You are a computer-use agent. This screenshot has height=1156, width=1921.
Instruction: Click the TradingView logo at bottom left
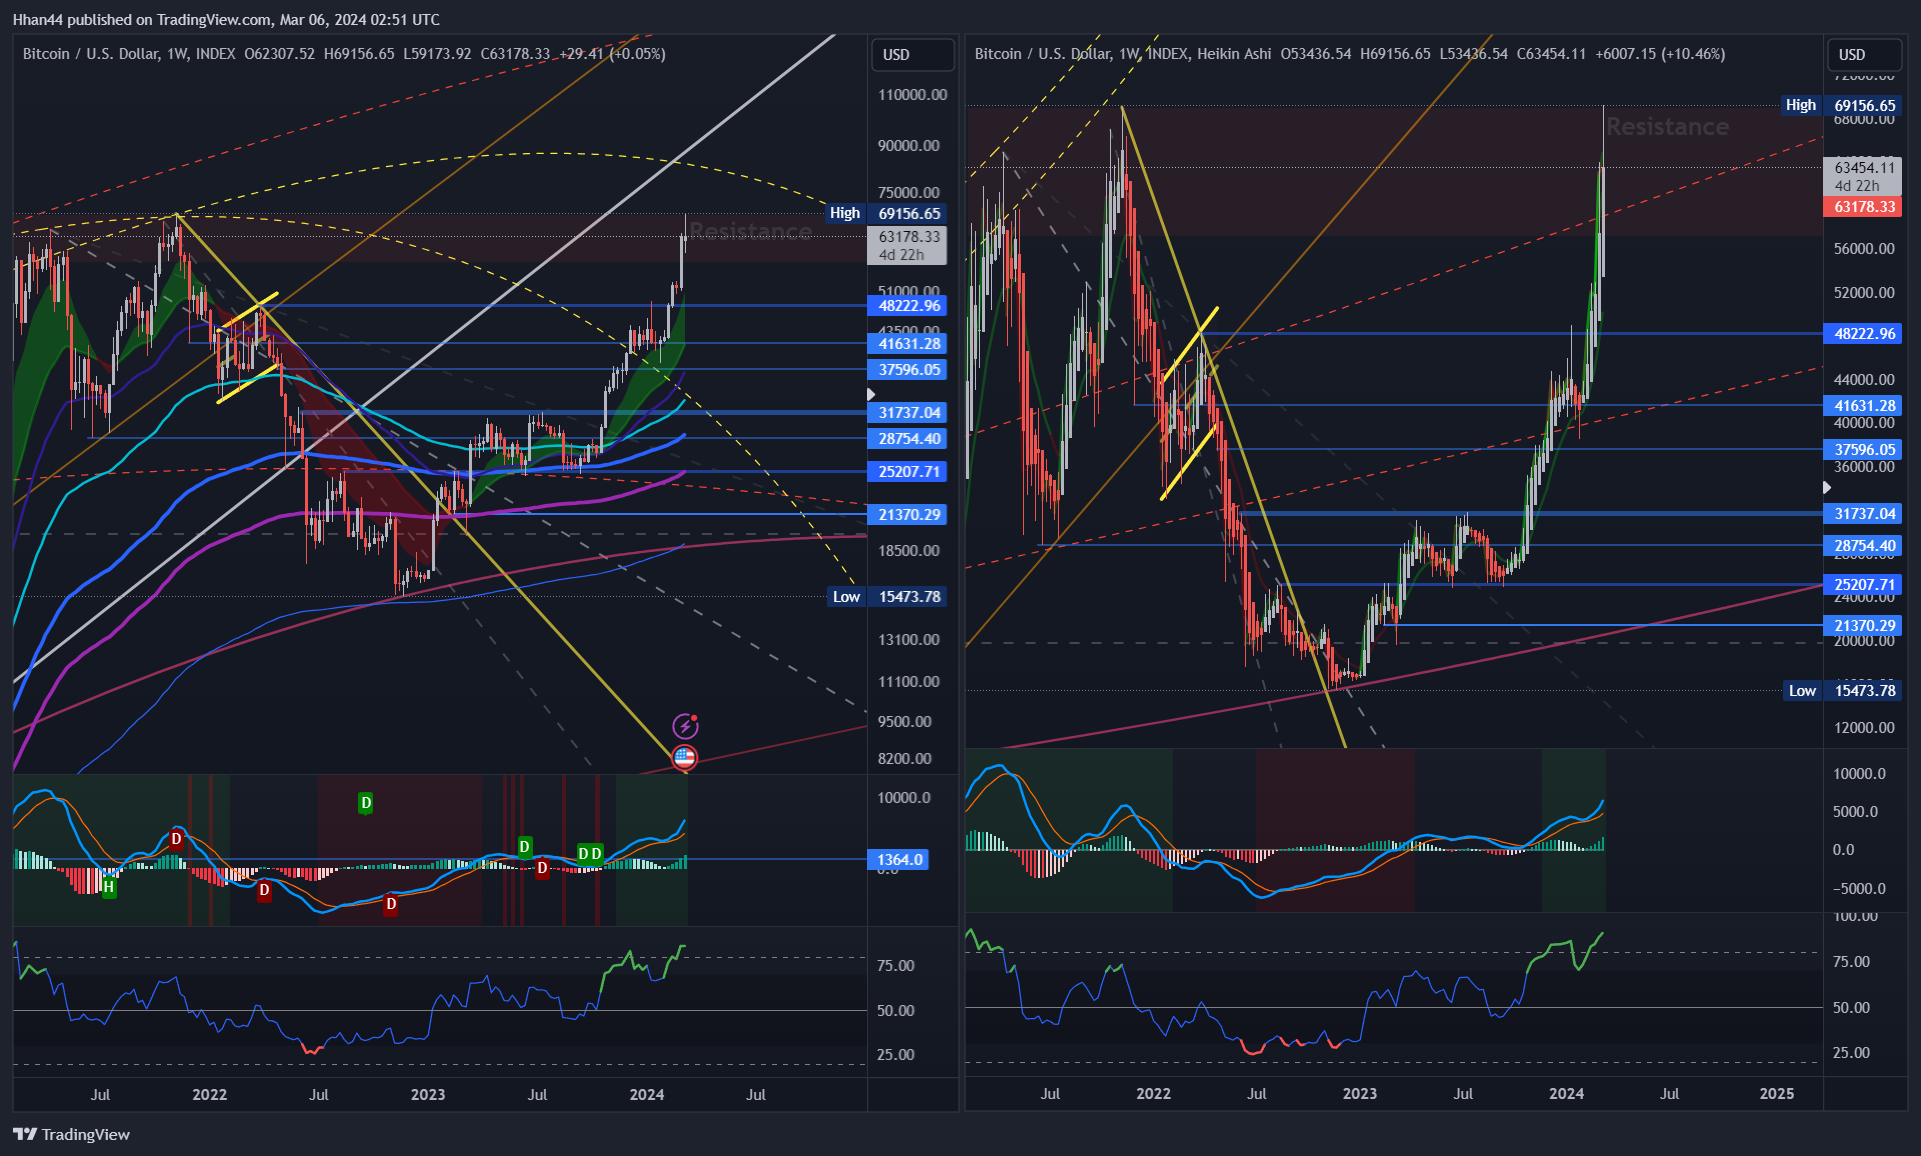coord(71,1134)
